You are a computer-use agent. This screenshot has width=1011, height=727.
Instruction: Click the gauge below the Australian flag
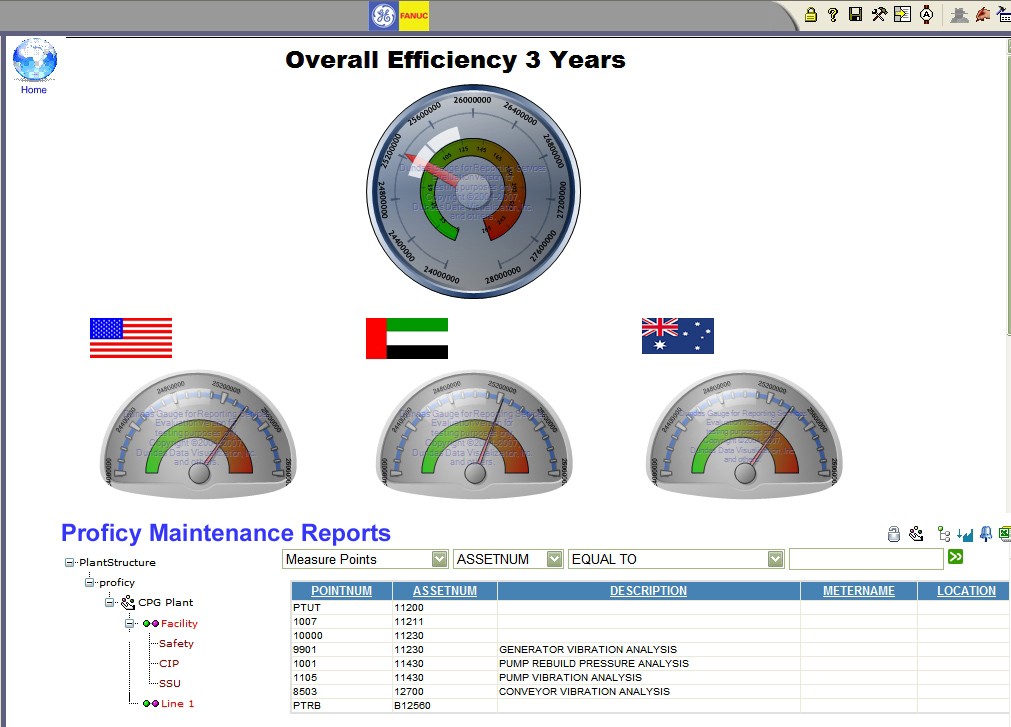tap(745, 434)
